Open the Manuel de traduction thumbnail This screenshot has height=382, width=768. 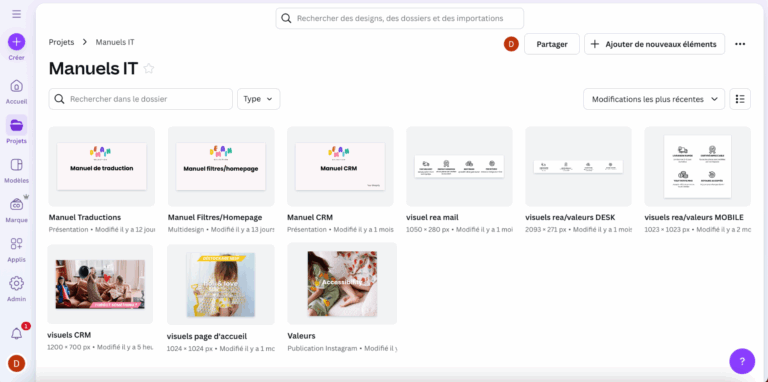[x=102, y=167]
